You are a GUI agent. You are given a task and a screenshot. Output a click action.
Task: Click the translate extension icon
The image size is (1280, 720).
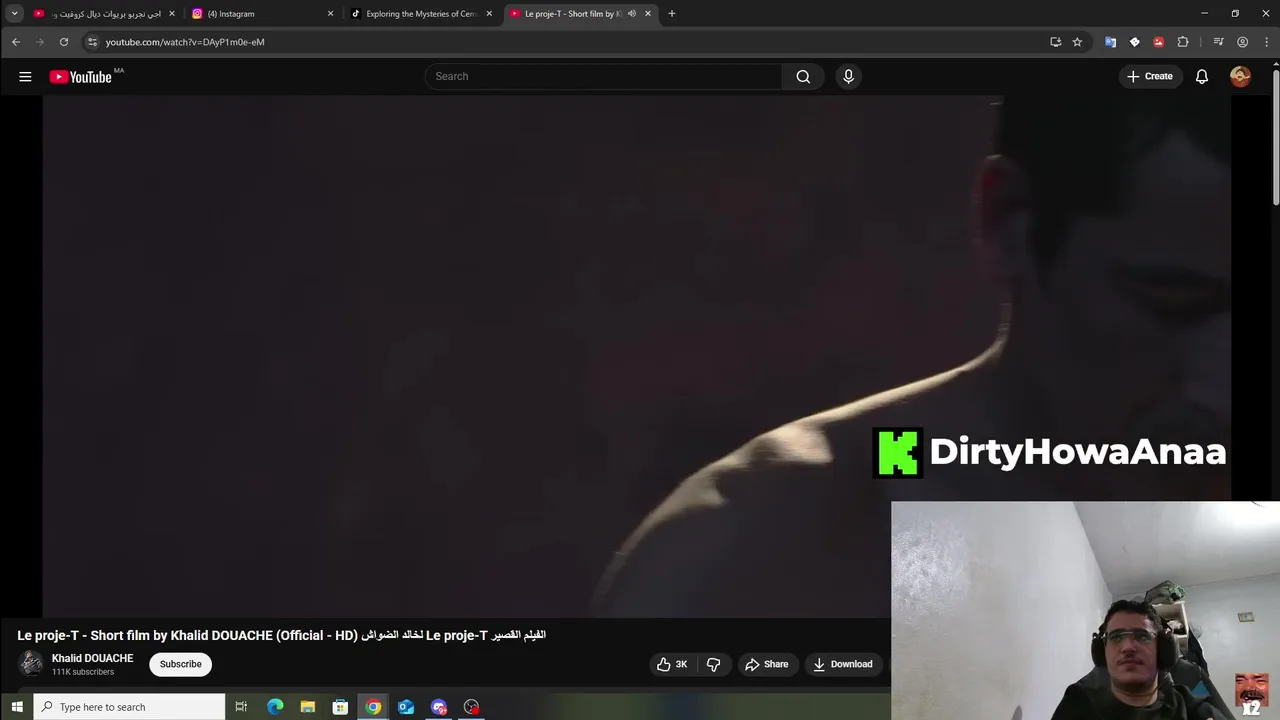coord(1110,42)
